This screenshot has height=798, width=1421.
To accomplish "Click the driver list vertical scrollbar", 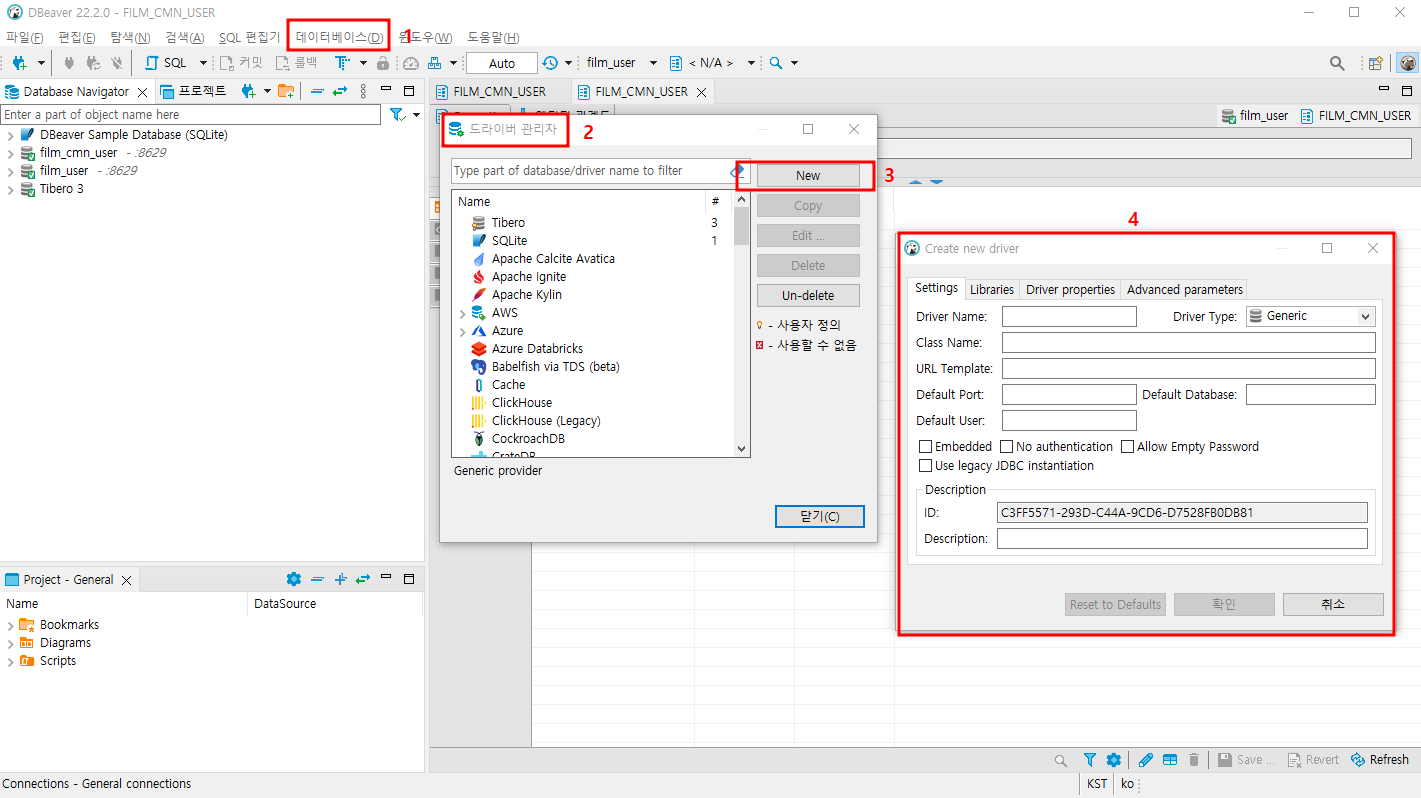I will click(741, 323).
